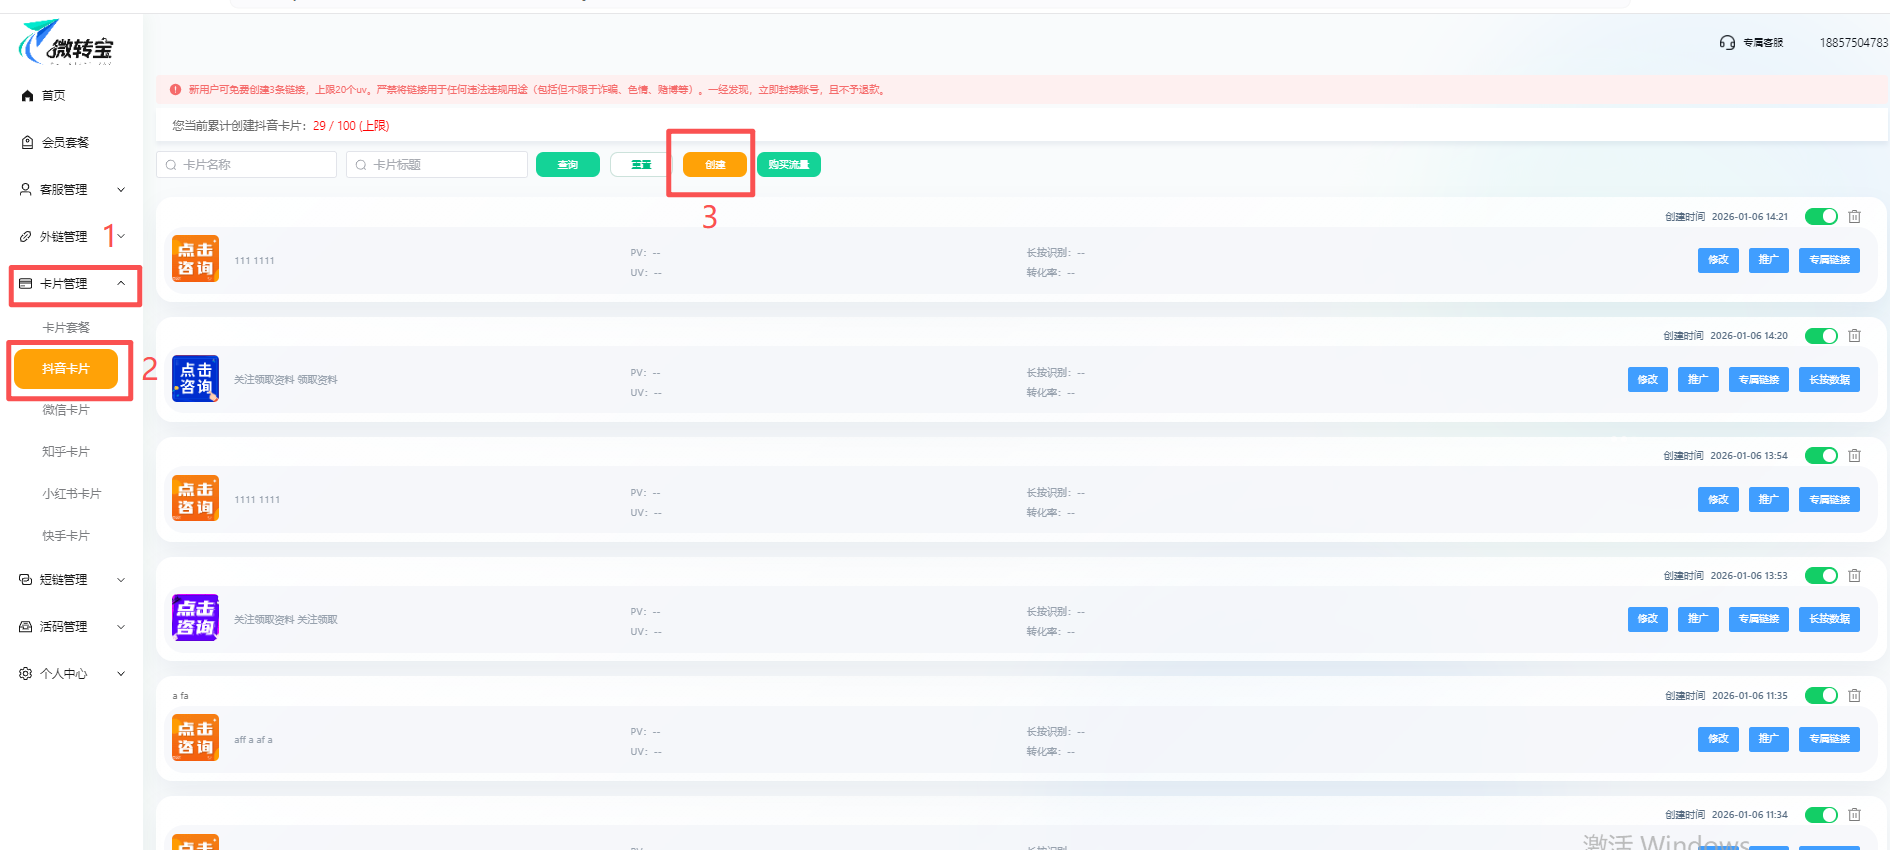Screen dimensions: 1890x850
Task: Click trash icon for card created 13:54
Action: [x=1854, y=456]
